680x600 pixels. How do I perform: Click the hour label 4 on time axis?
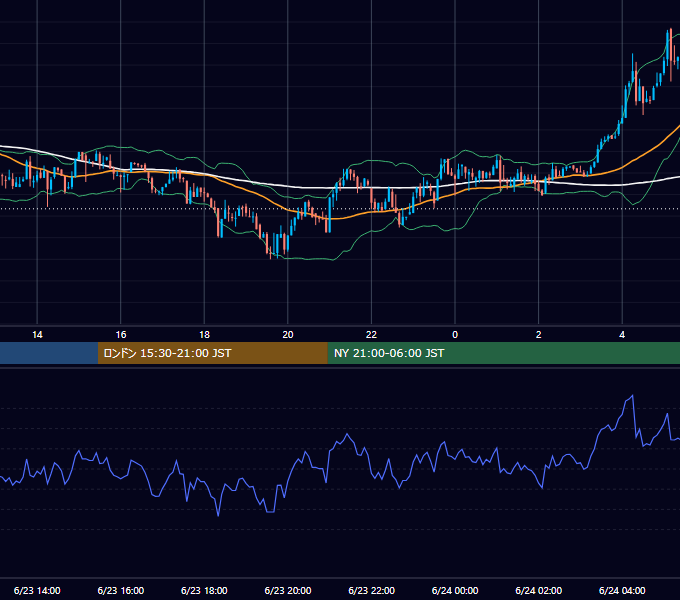(x=622, y=335)
